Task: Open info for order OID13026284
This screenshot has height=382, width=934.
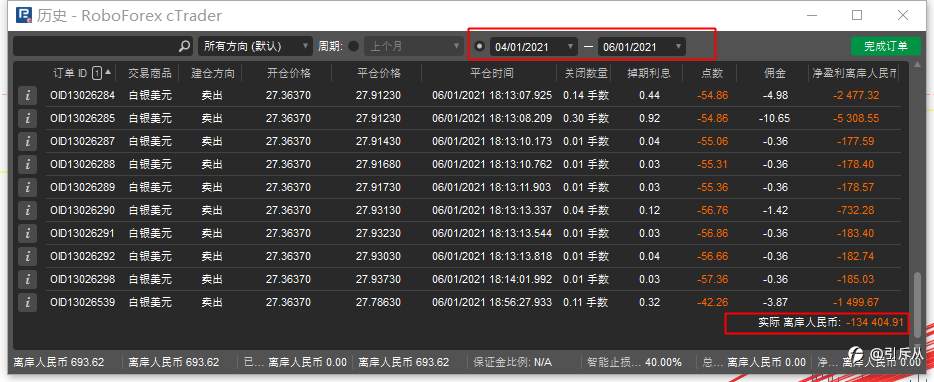Action: (27, 95)
